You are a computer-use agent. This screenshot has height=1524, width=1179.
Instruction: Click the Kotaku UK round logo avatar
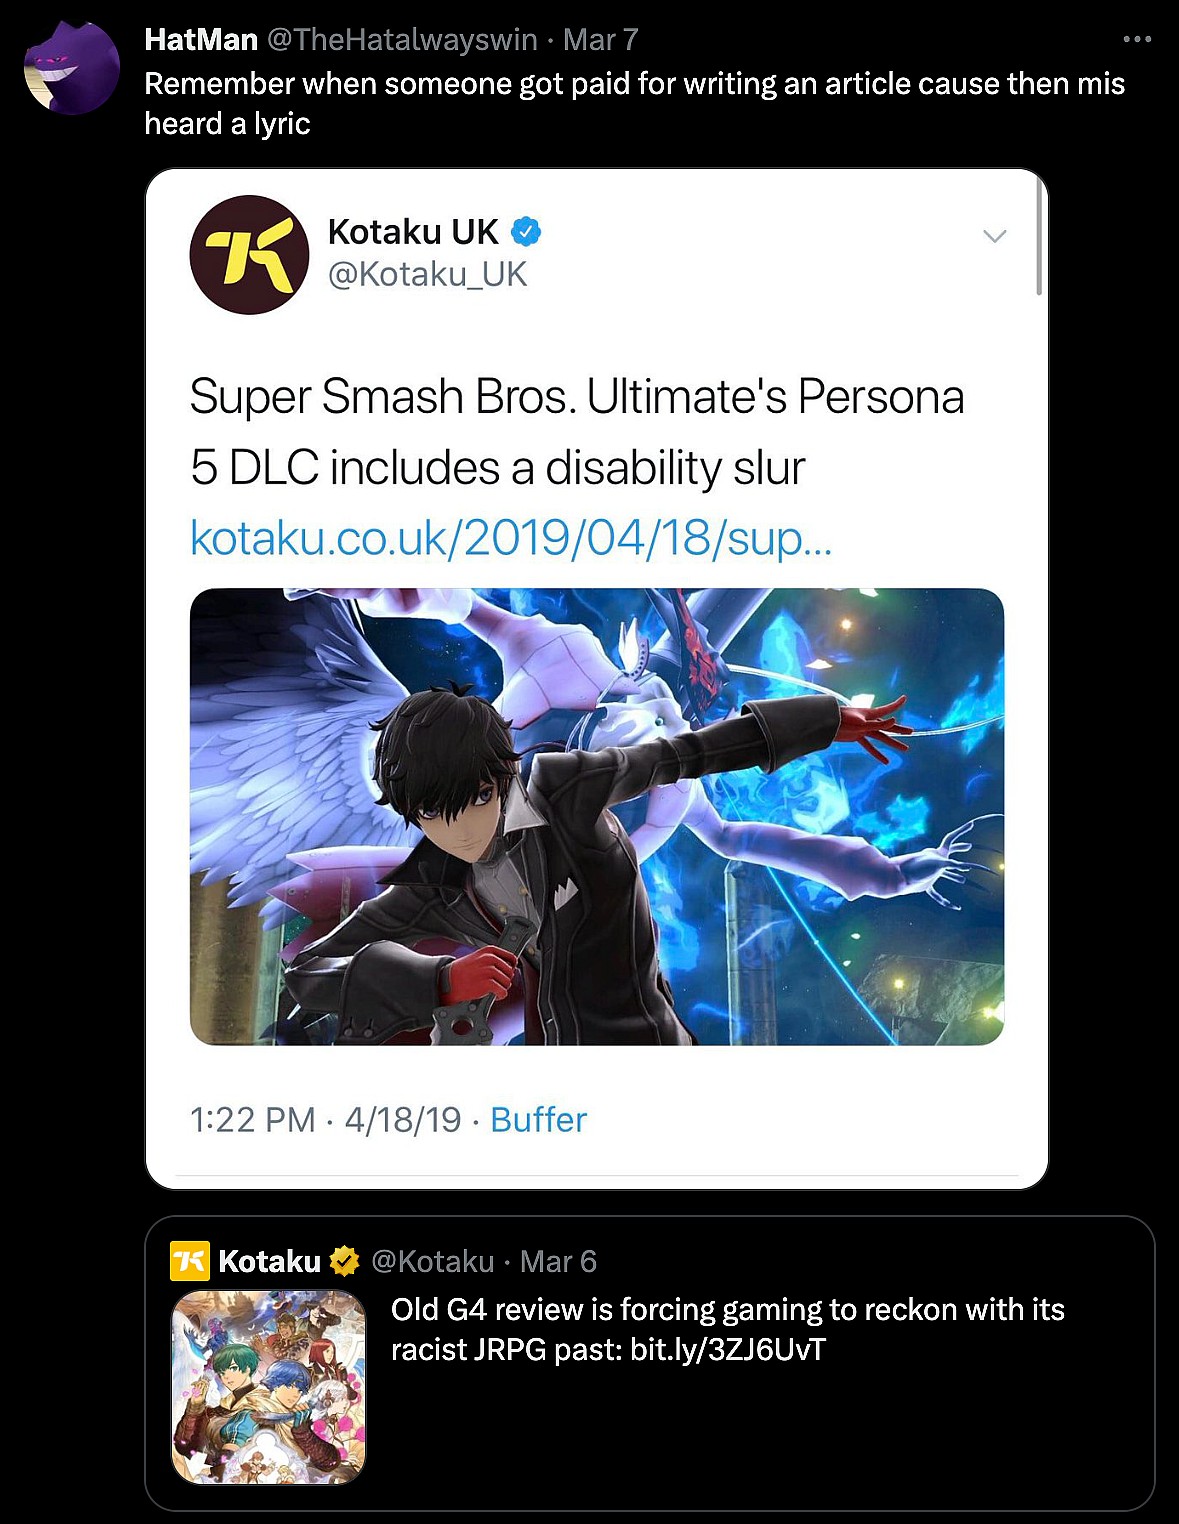click(249, 254)
